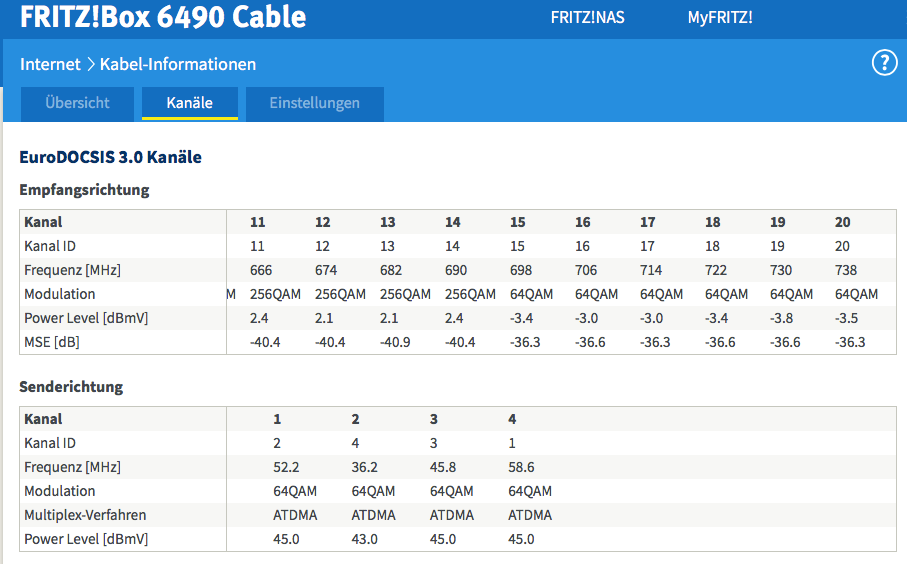Viewport: 907px width, 564px height.
Task: Click 64QAM modulation for downstream channel 20
Action: coord(856,294)
